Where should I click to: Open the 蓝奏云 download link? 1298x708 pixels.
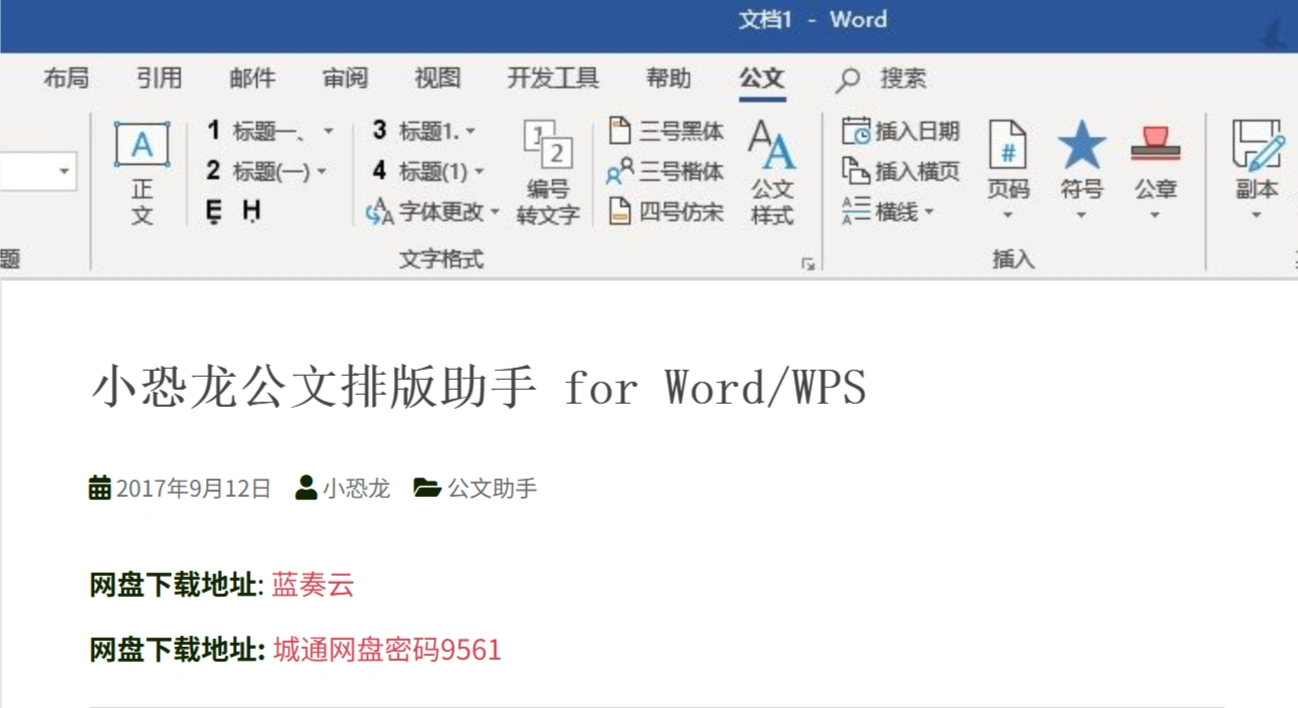pyautogui.click(x=310, y=585)
